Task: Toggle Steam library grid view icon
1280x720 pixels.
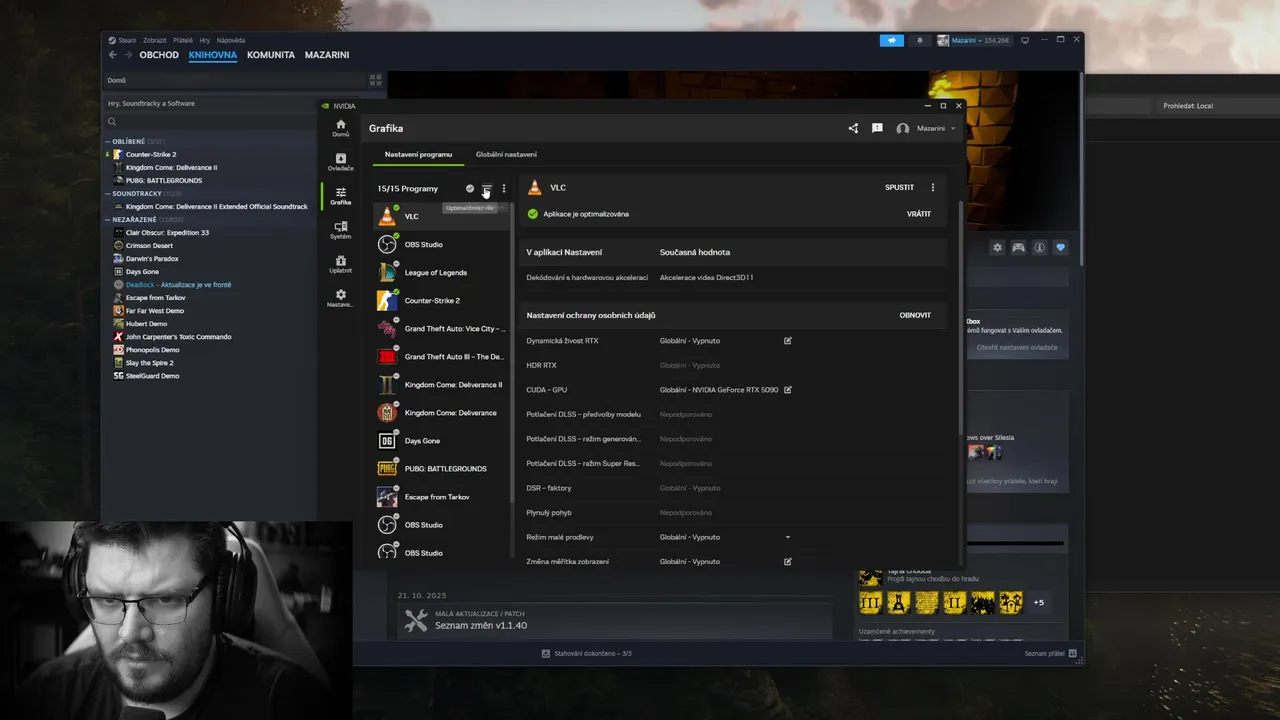Action: click(x=376, y=80)
